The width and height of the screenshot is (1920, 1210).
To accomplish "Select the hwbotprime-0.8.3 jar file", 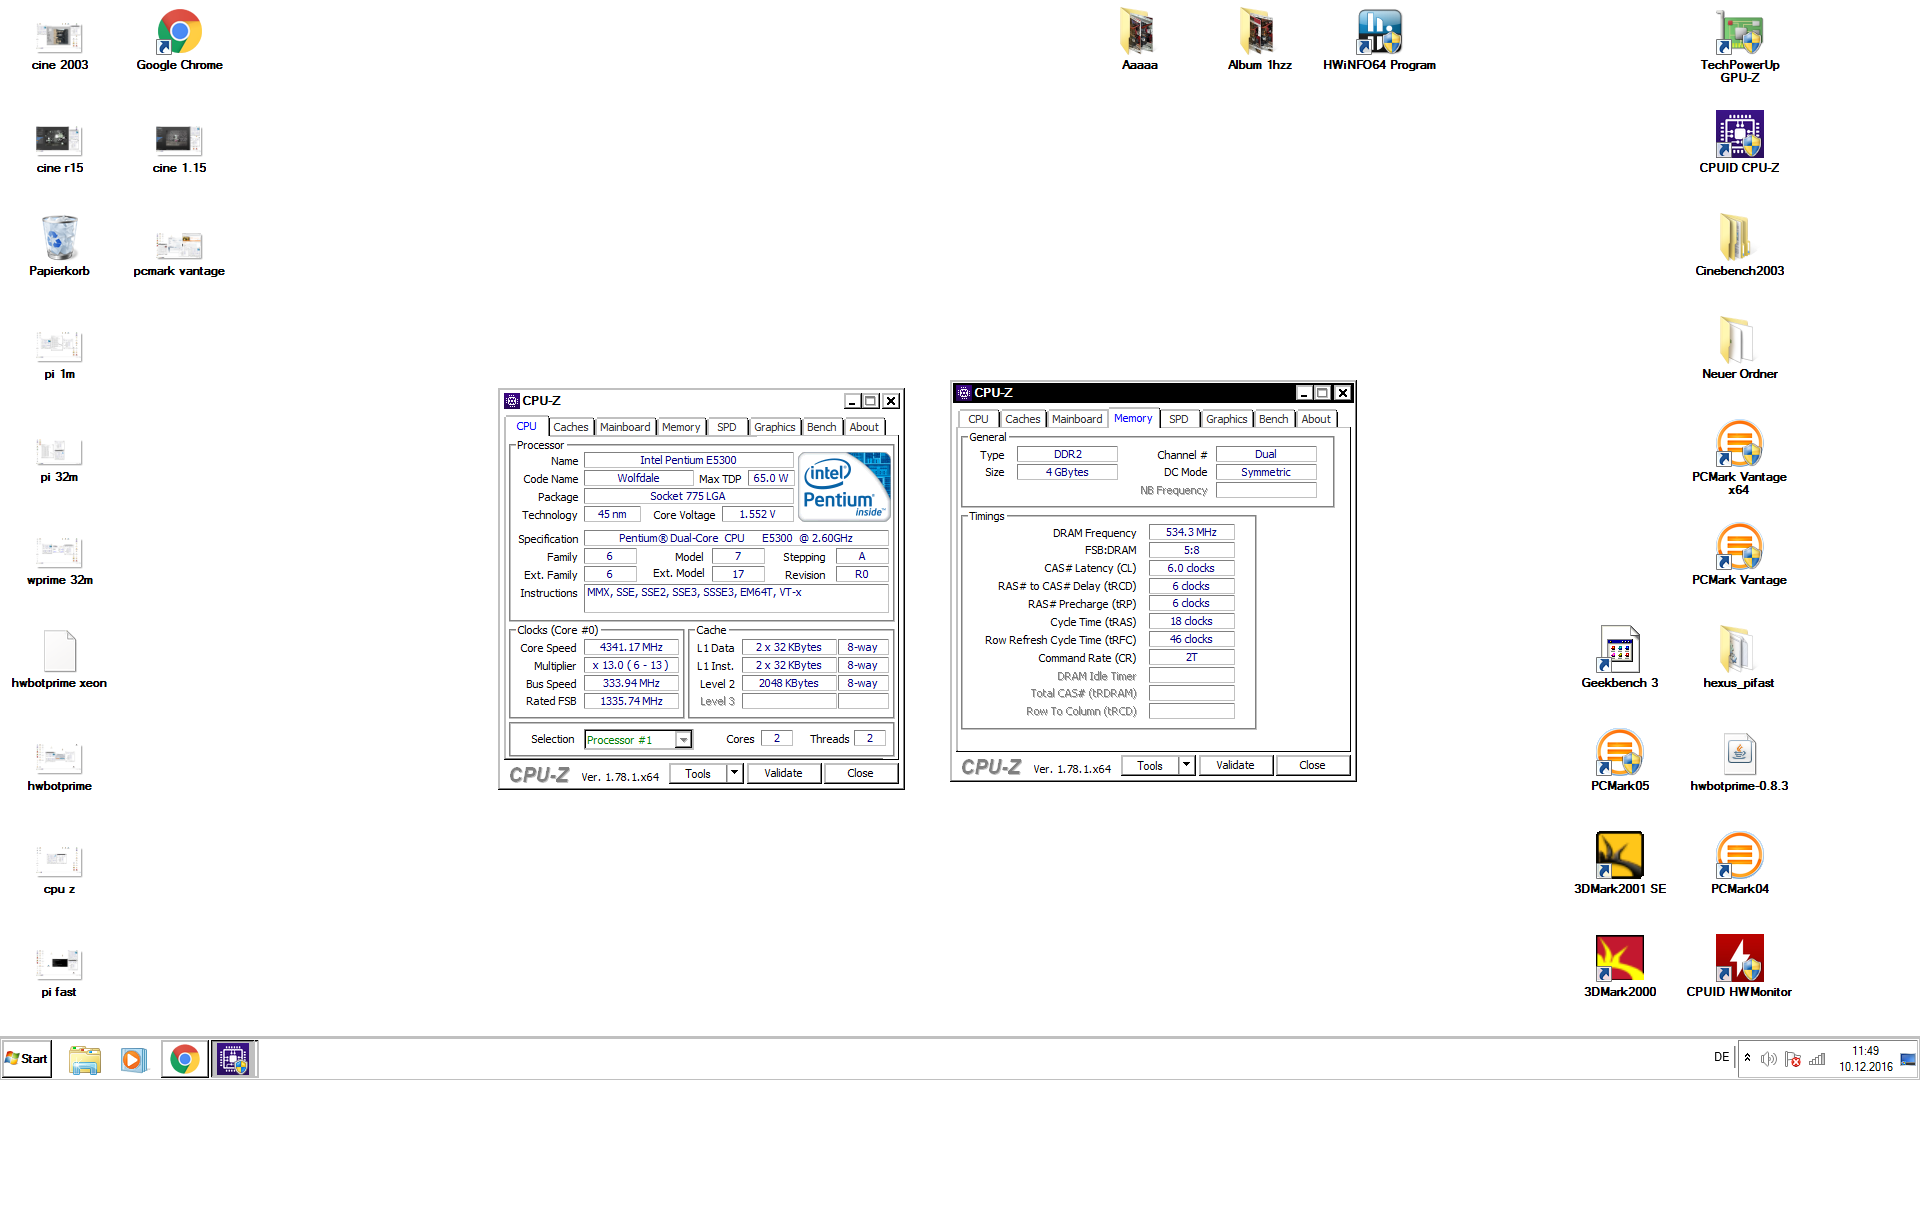I will (1739, 762).
